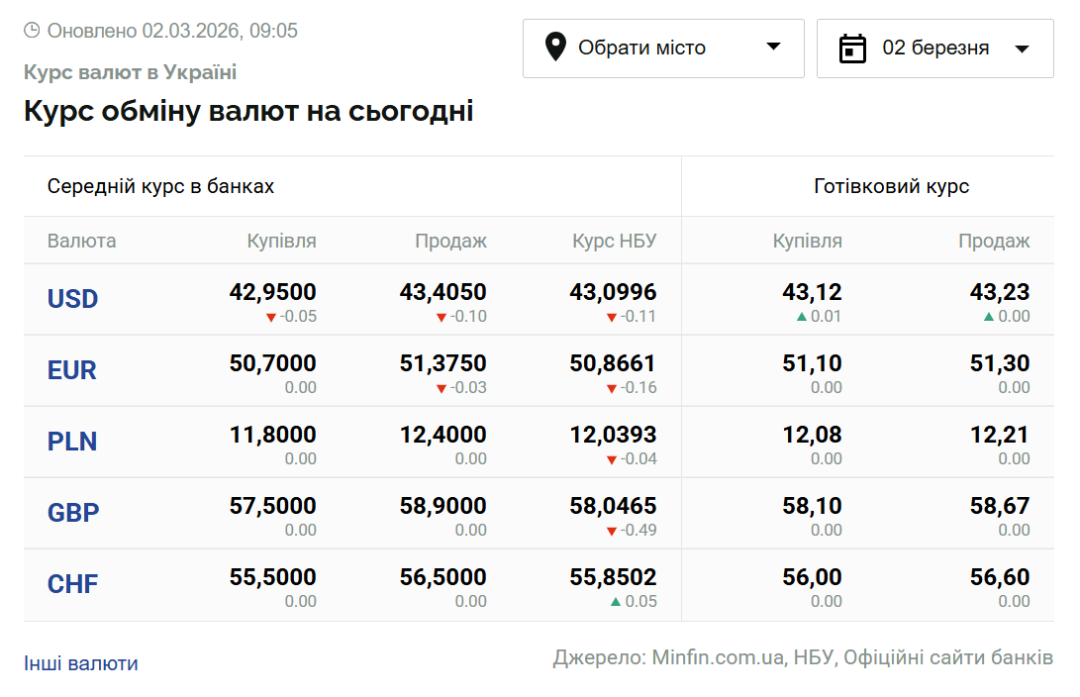Open the GBP currency link
This screenshot has width=1080, height=697.
click(x=73, y=513)
